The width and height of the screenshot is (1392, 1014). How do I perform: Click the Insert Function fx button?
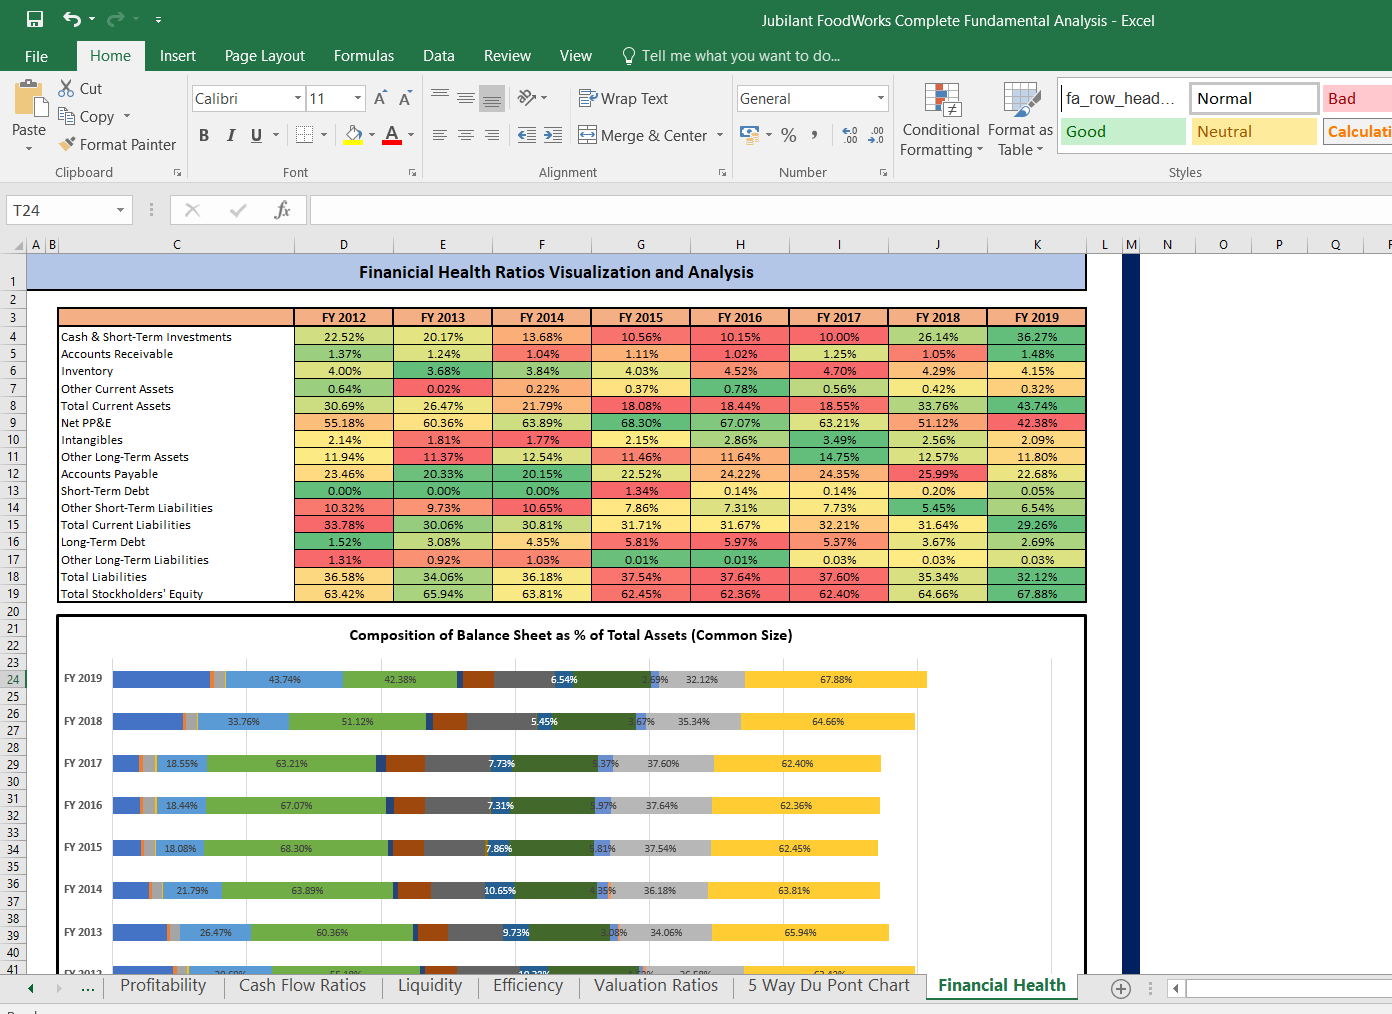[x=283, y=210]
